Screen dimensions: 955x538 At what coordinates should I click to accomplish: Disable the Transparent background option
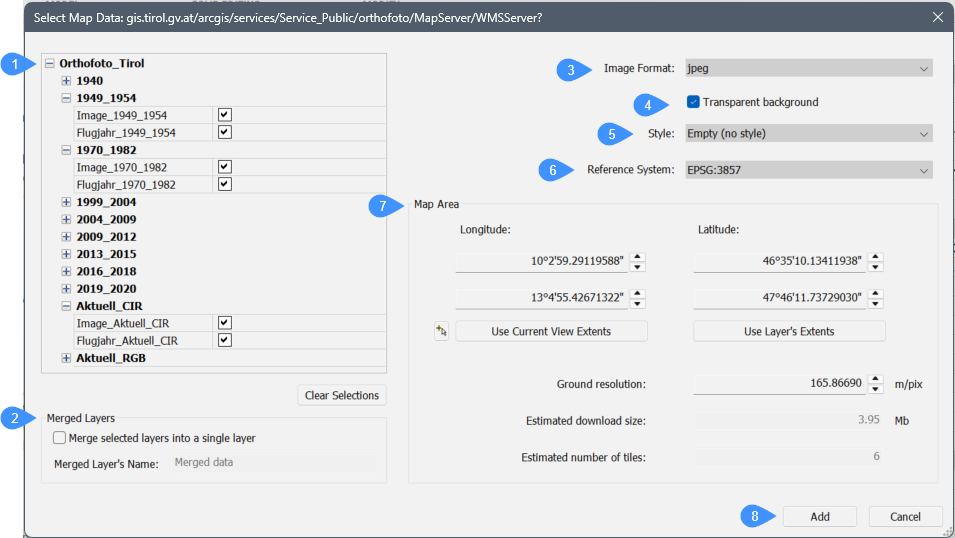click(x=693, y=102)
